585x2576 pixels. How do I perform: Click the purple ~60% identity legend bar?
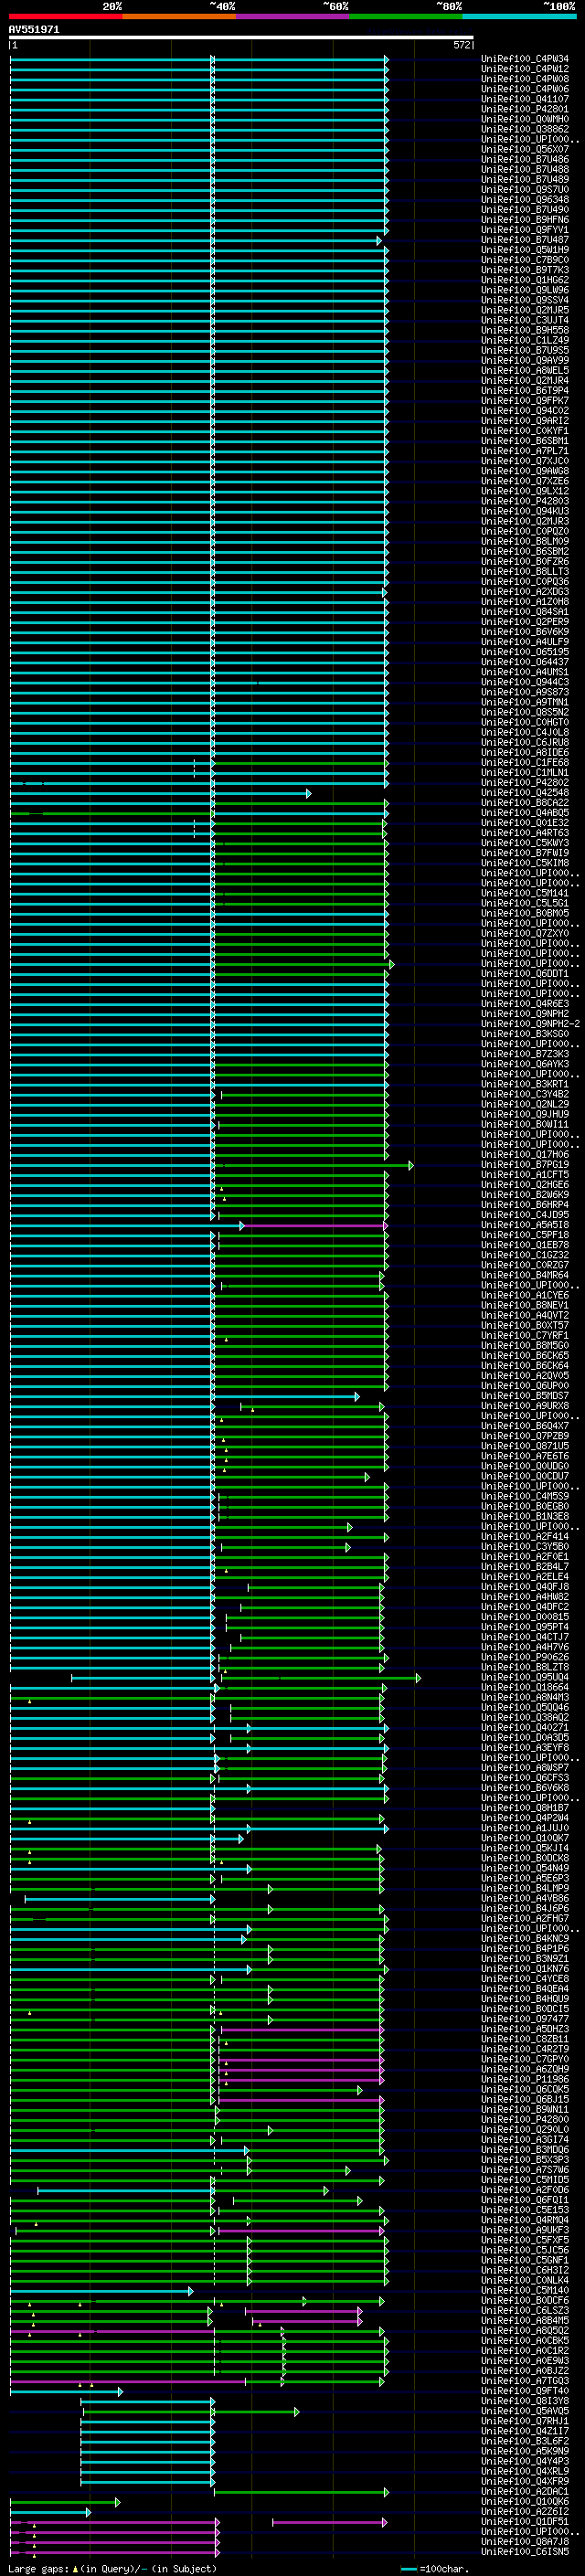click(x=292, y=16)
